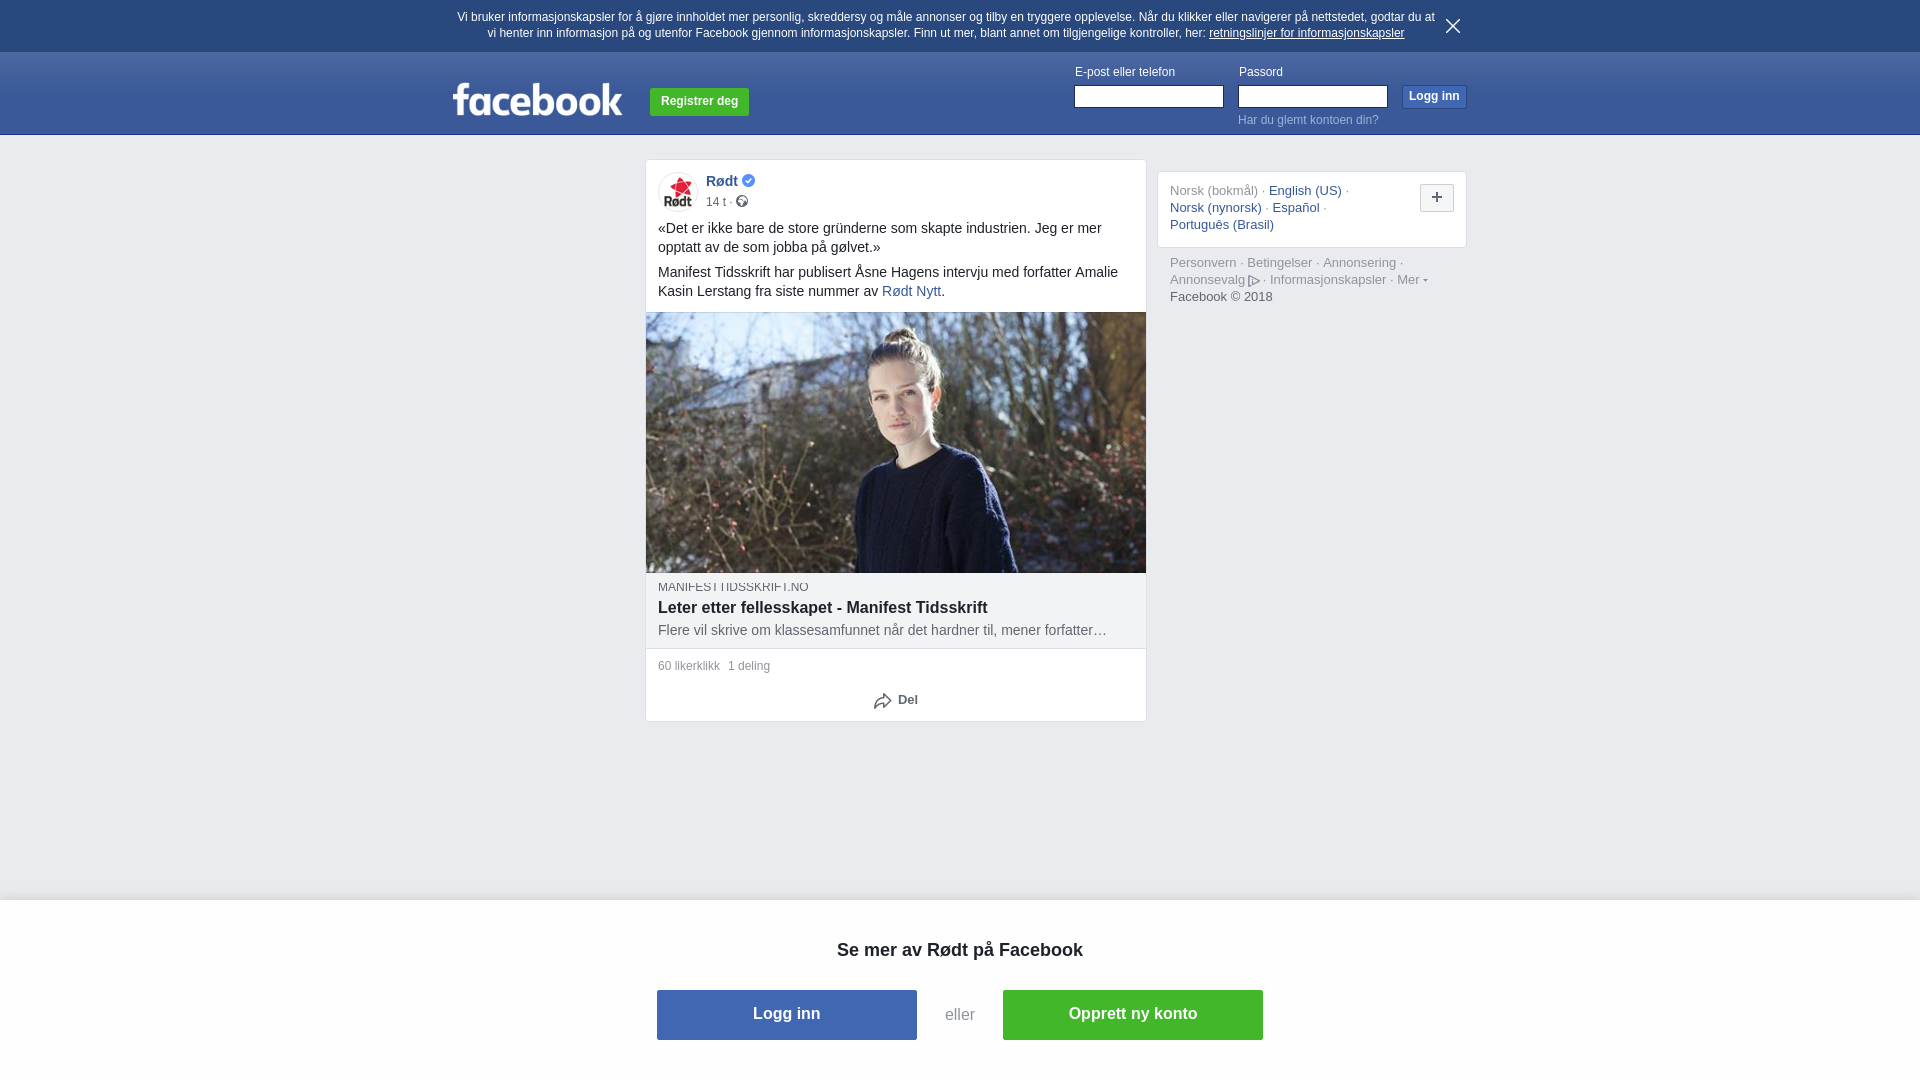Dismiss the cookie notice banner
Viewport: 1920px width, 1080px height.
click(1453, 26)
